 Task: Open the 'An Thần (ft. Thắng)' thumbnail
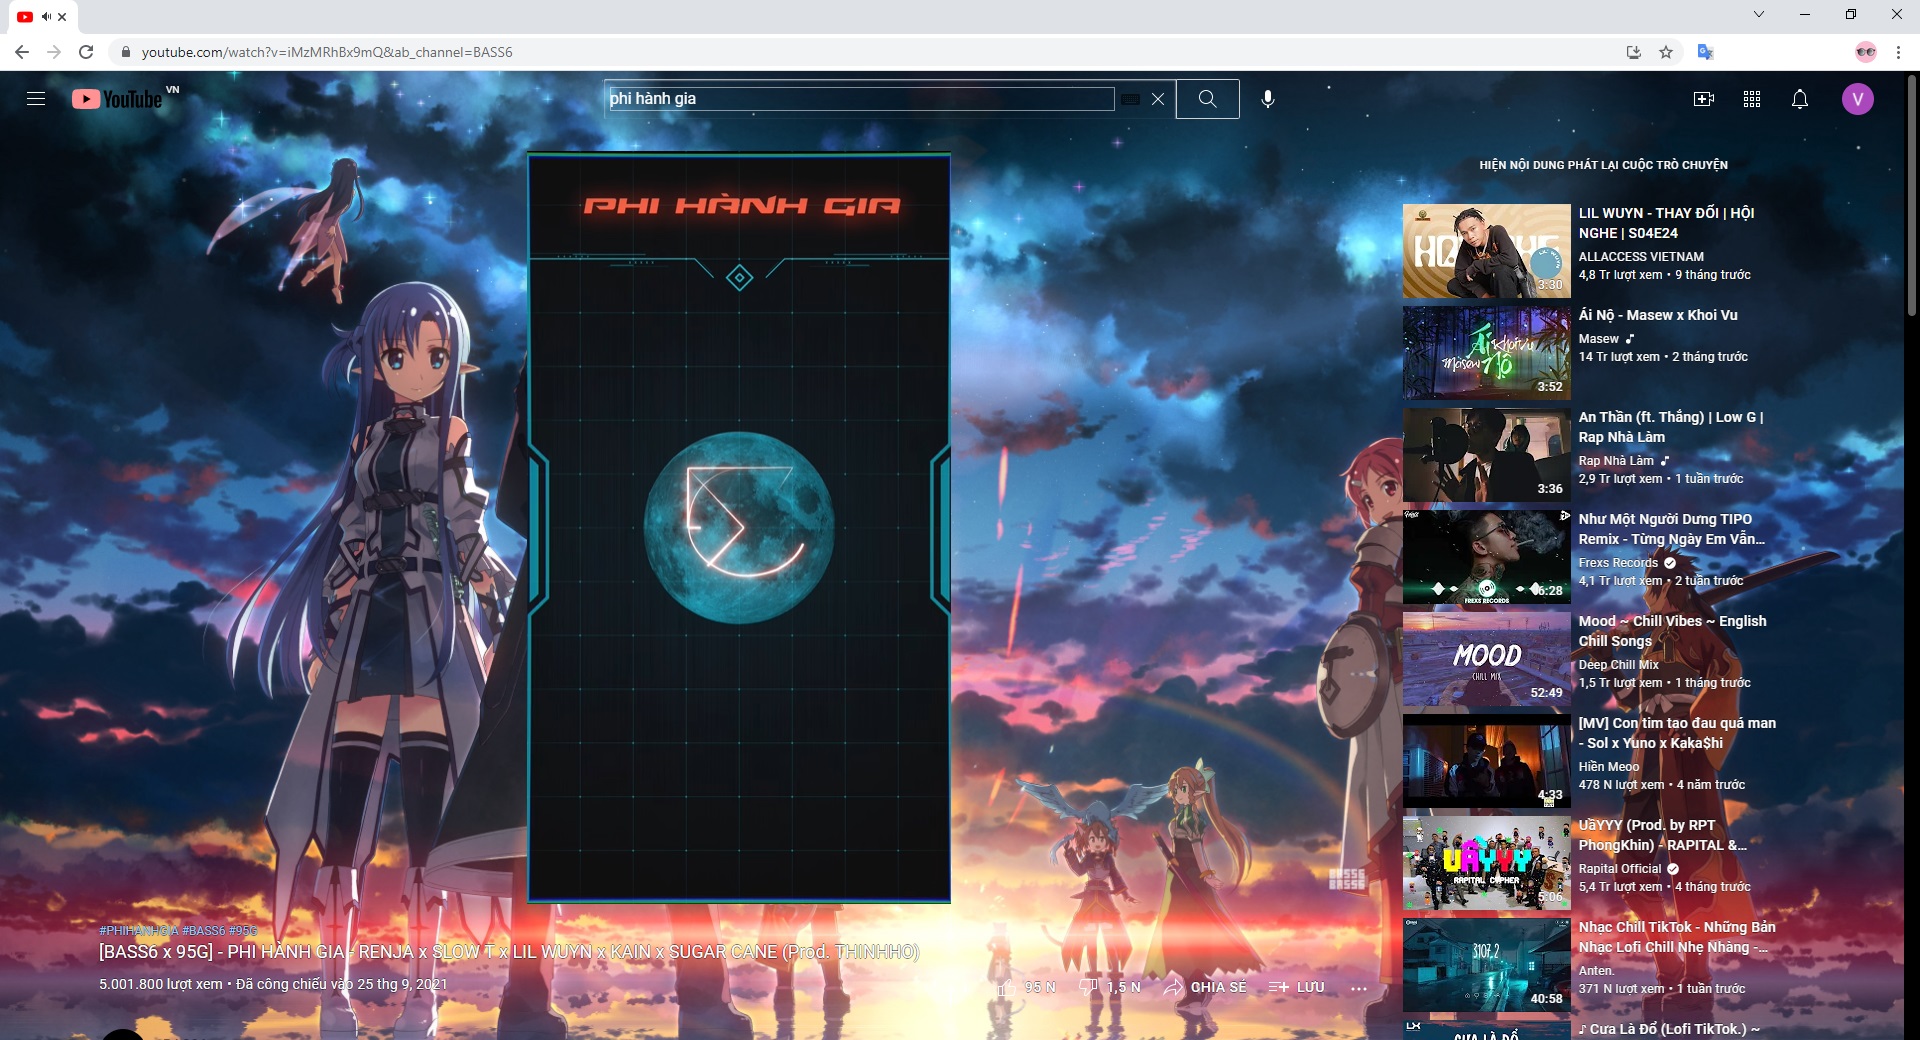pyautogui.click(x=1487, y=455)
